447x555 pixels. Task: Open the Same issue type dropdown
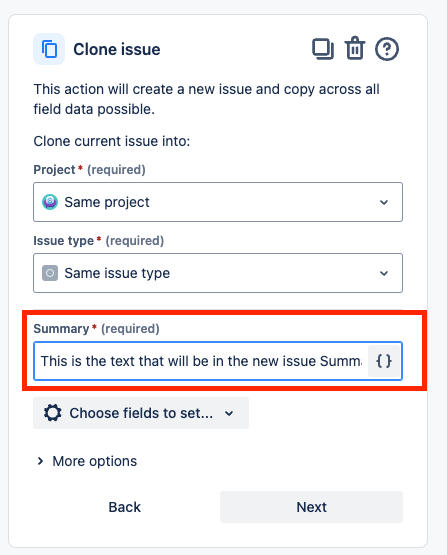pos(218,273)
